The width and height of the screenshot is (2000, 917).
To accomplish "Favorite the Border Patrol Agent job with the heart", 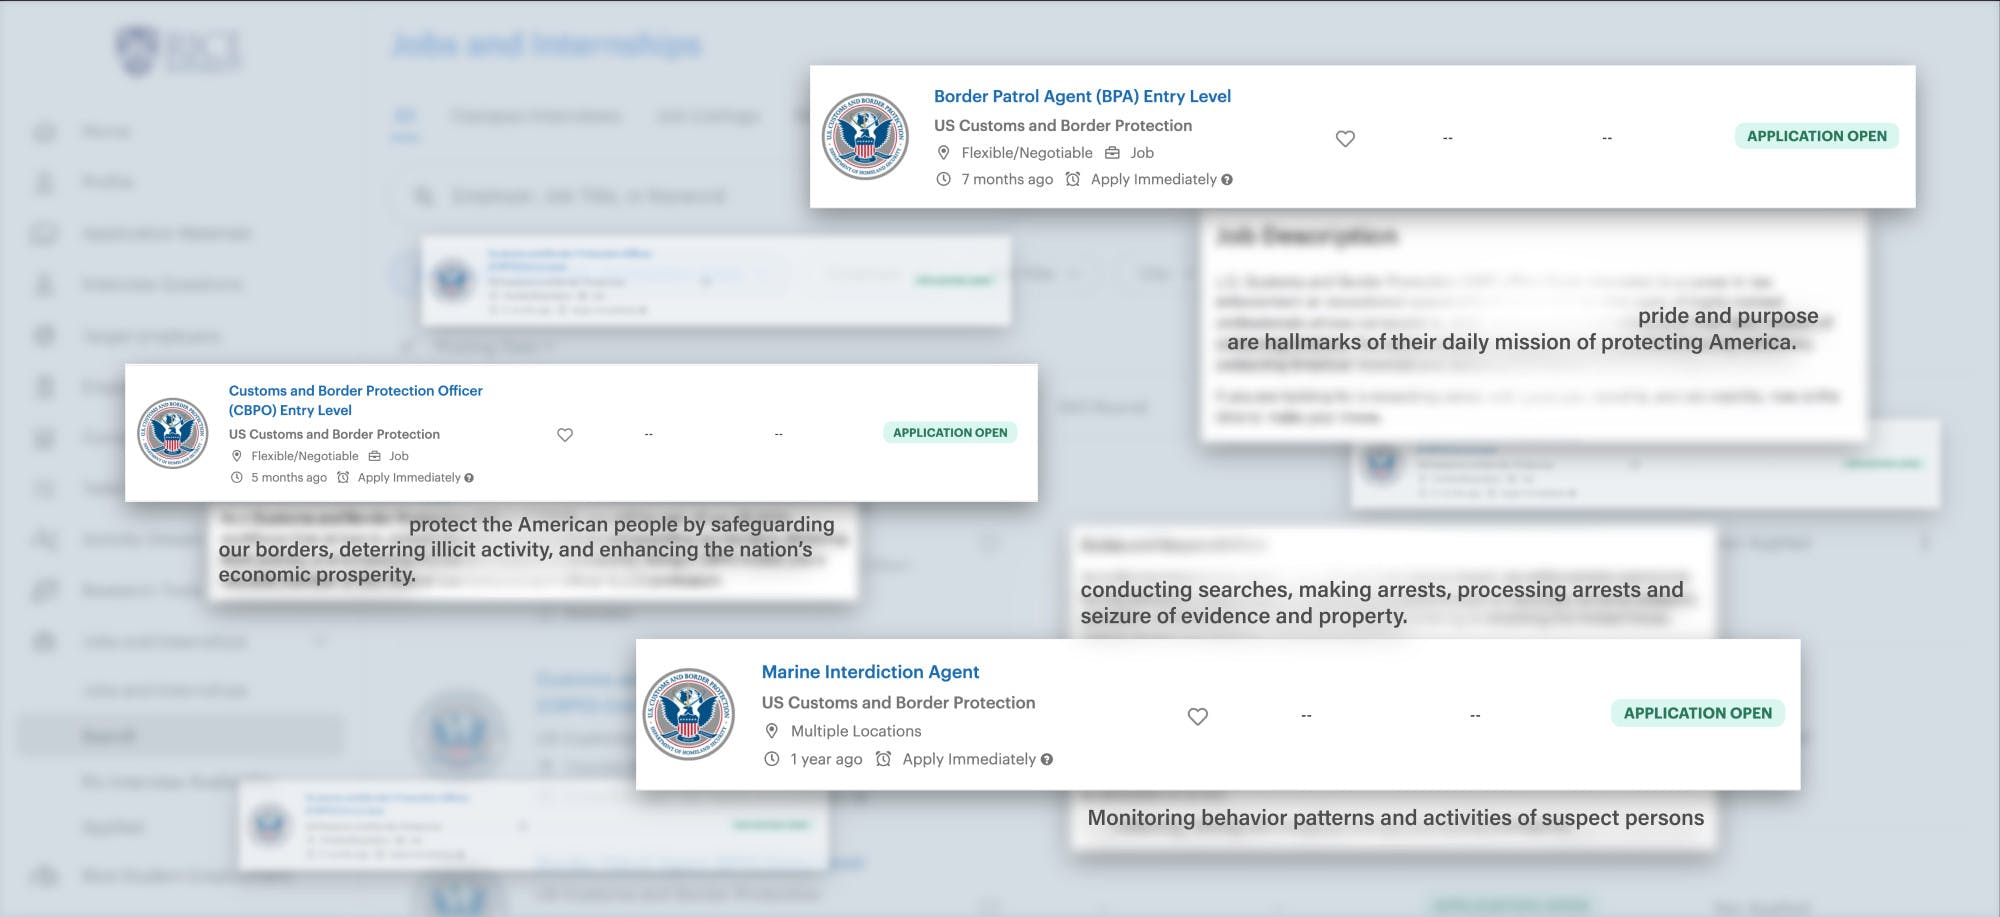I will (x=1345, y=139).
